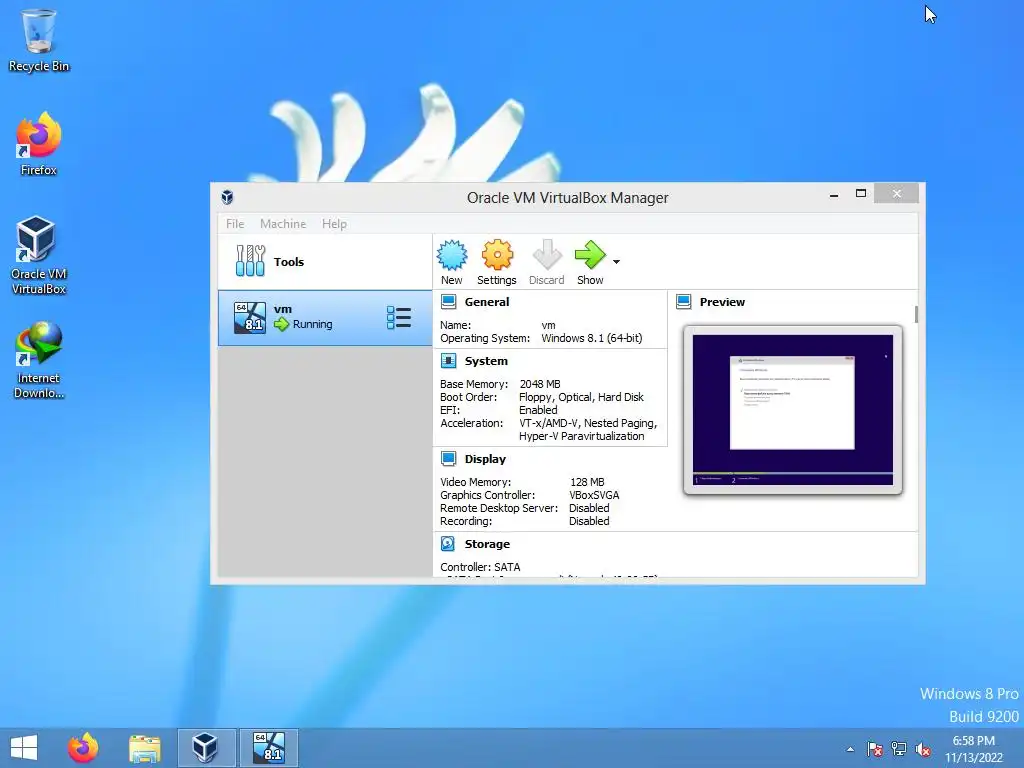Open Firefox from the taskbar
The height and width of the screenshot is (768, 1024).
tap(83, 748)
